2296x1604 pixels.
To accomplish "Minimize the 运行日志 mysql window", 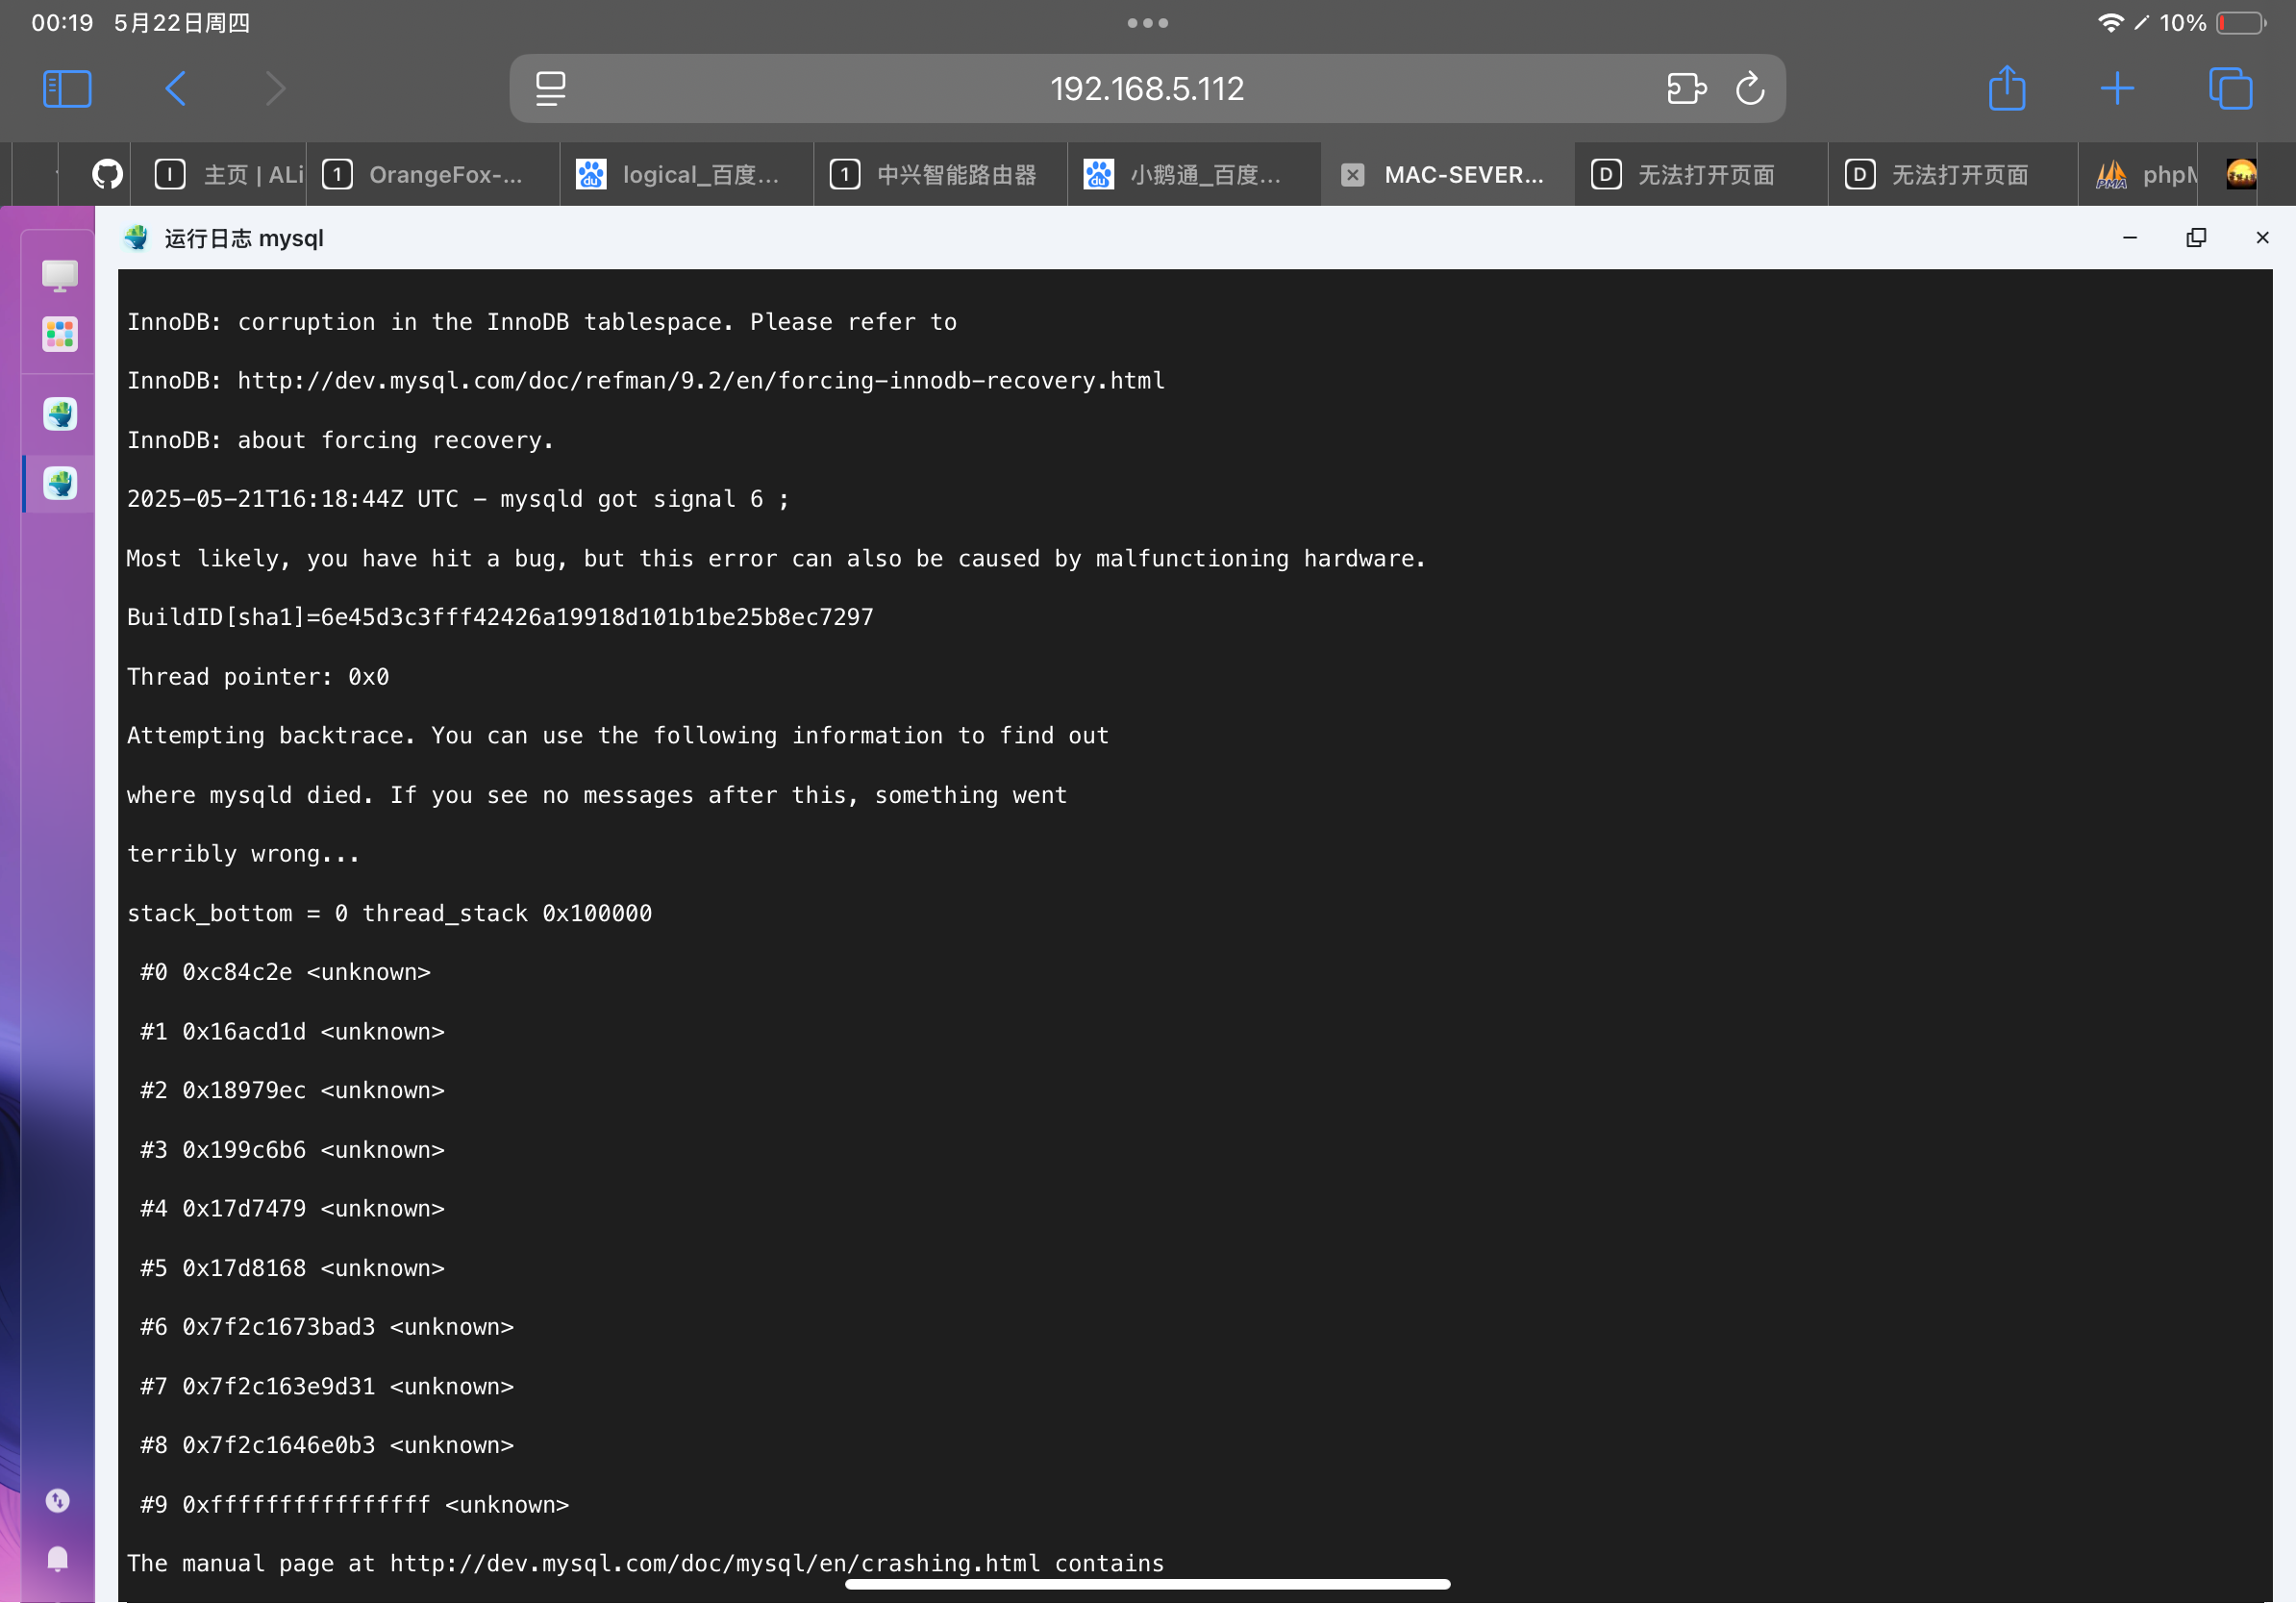I will 2130,238.
